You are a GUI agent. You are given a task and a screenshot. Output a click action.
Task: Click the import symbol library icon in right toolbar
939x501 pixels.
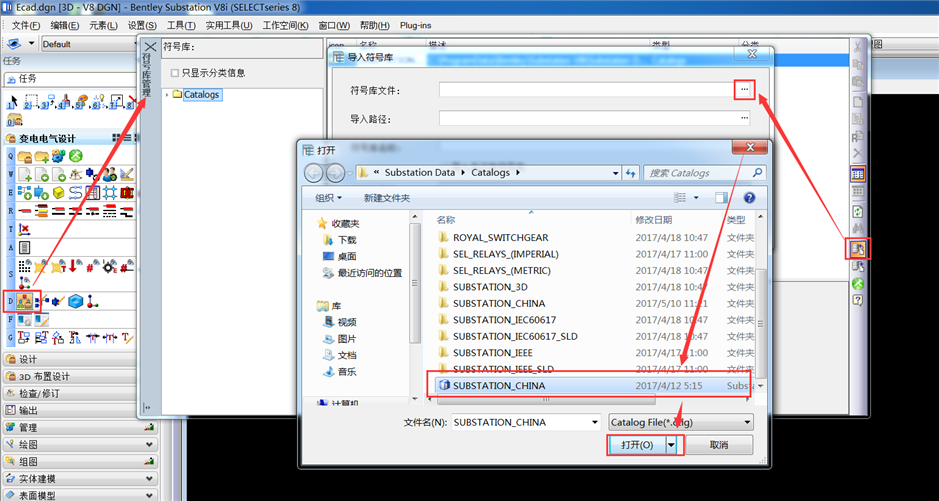858,249
